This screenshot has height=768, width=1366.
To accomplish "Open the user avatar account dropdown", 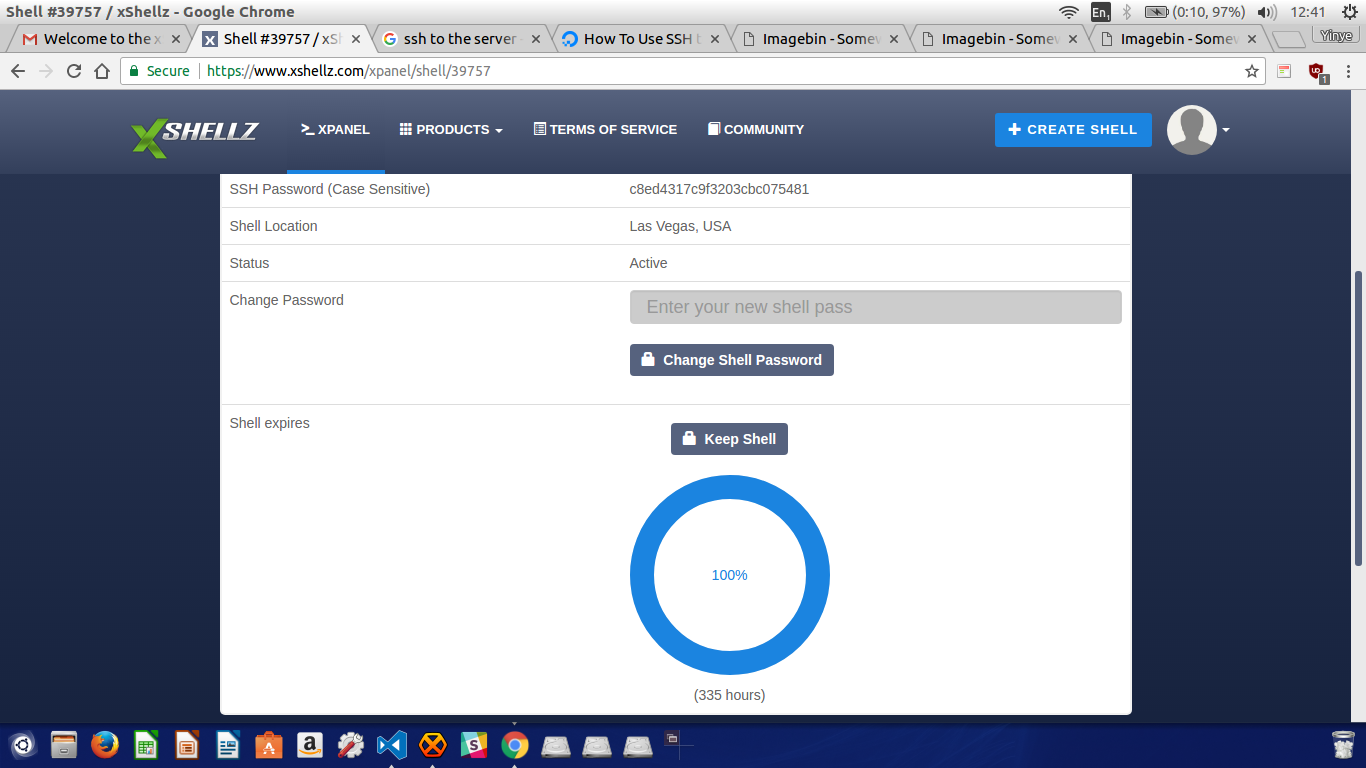I will 1198,130.
